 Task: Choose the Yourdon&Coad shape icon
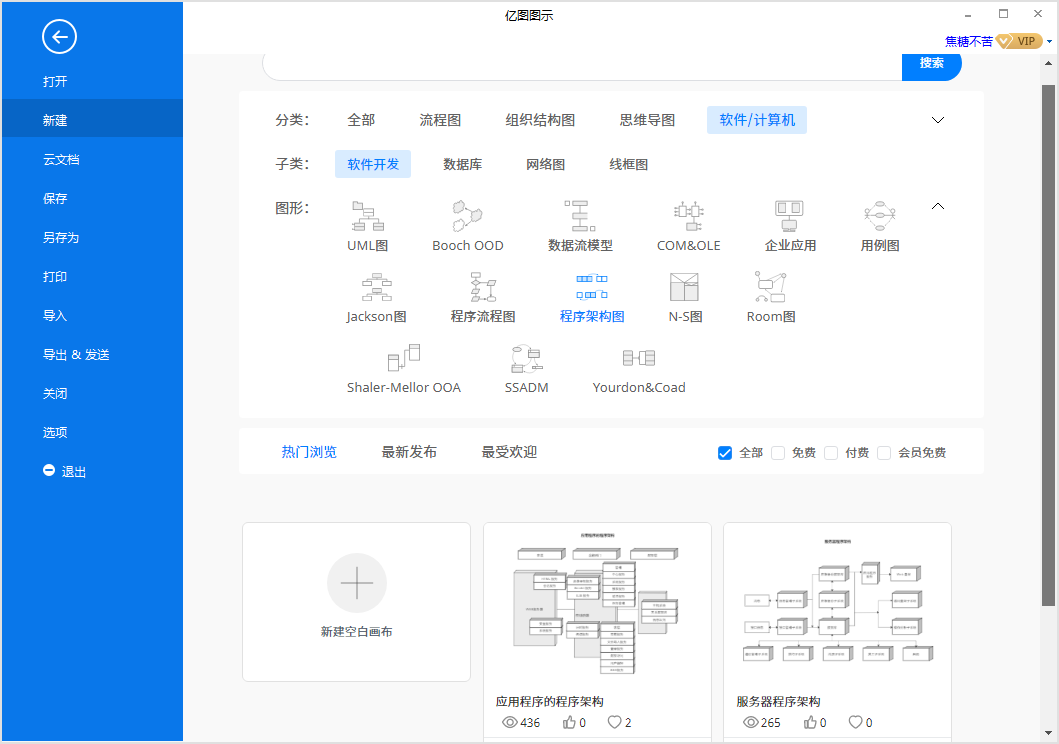click(x=639, y=358)
